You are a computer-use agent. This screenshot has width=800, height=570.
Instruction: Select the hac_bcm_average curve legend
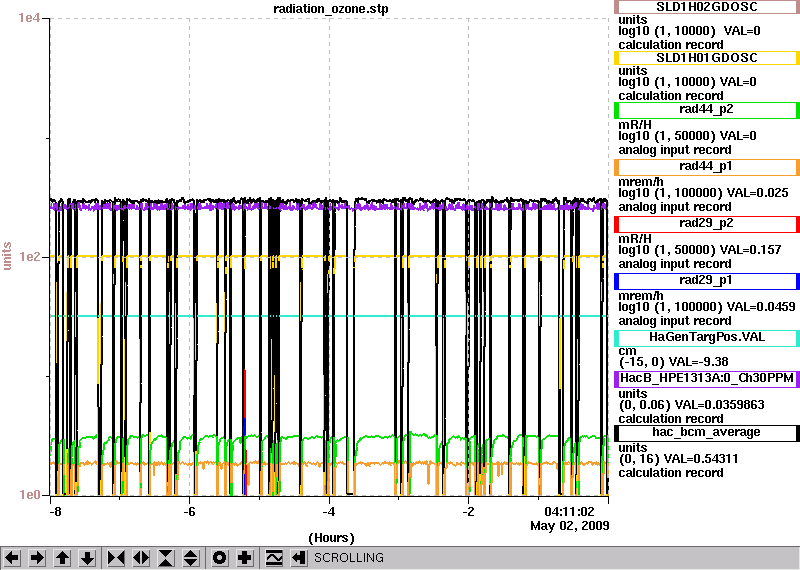point(707,432)
